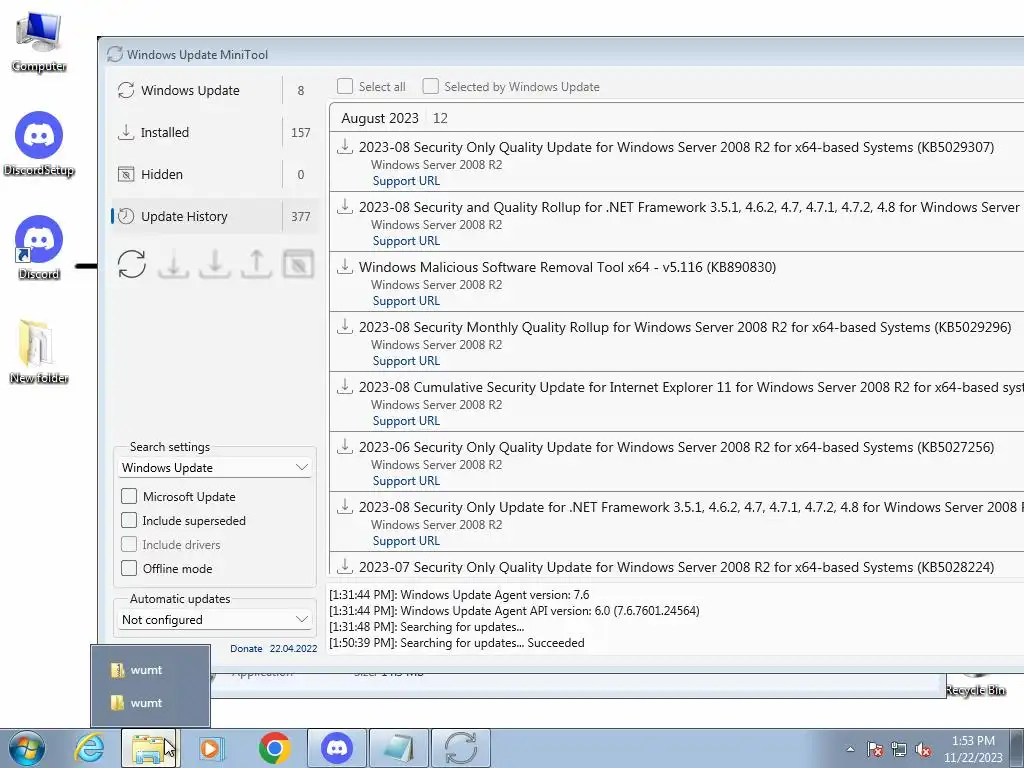Viewport: 1024px width, 768px height.
Task: Click the 22.04.2022 version link
Action: click(x=293, y=648)
